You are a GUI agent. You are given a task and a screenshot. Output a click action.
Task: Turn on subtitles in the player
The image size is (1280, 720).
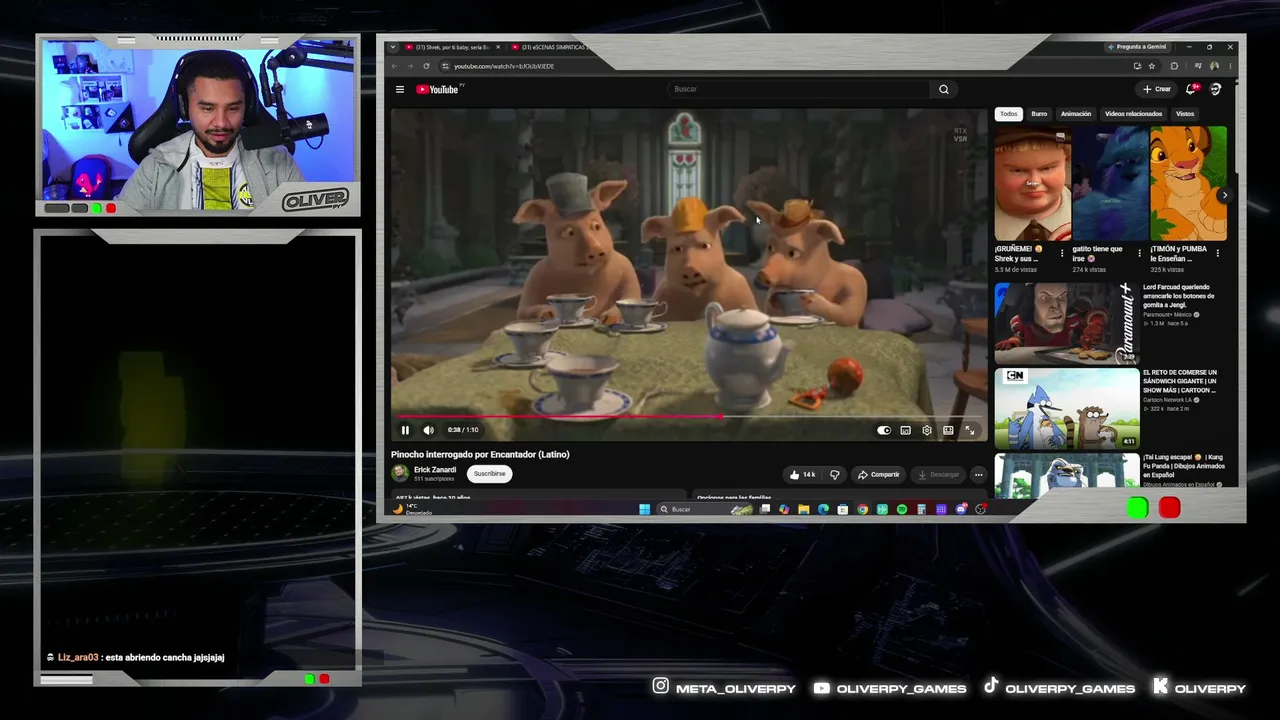point(906,430)
